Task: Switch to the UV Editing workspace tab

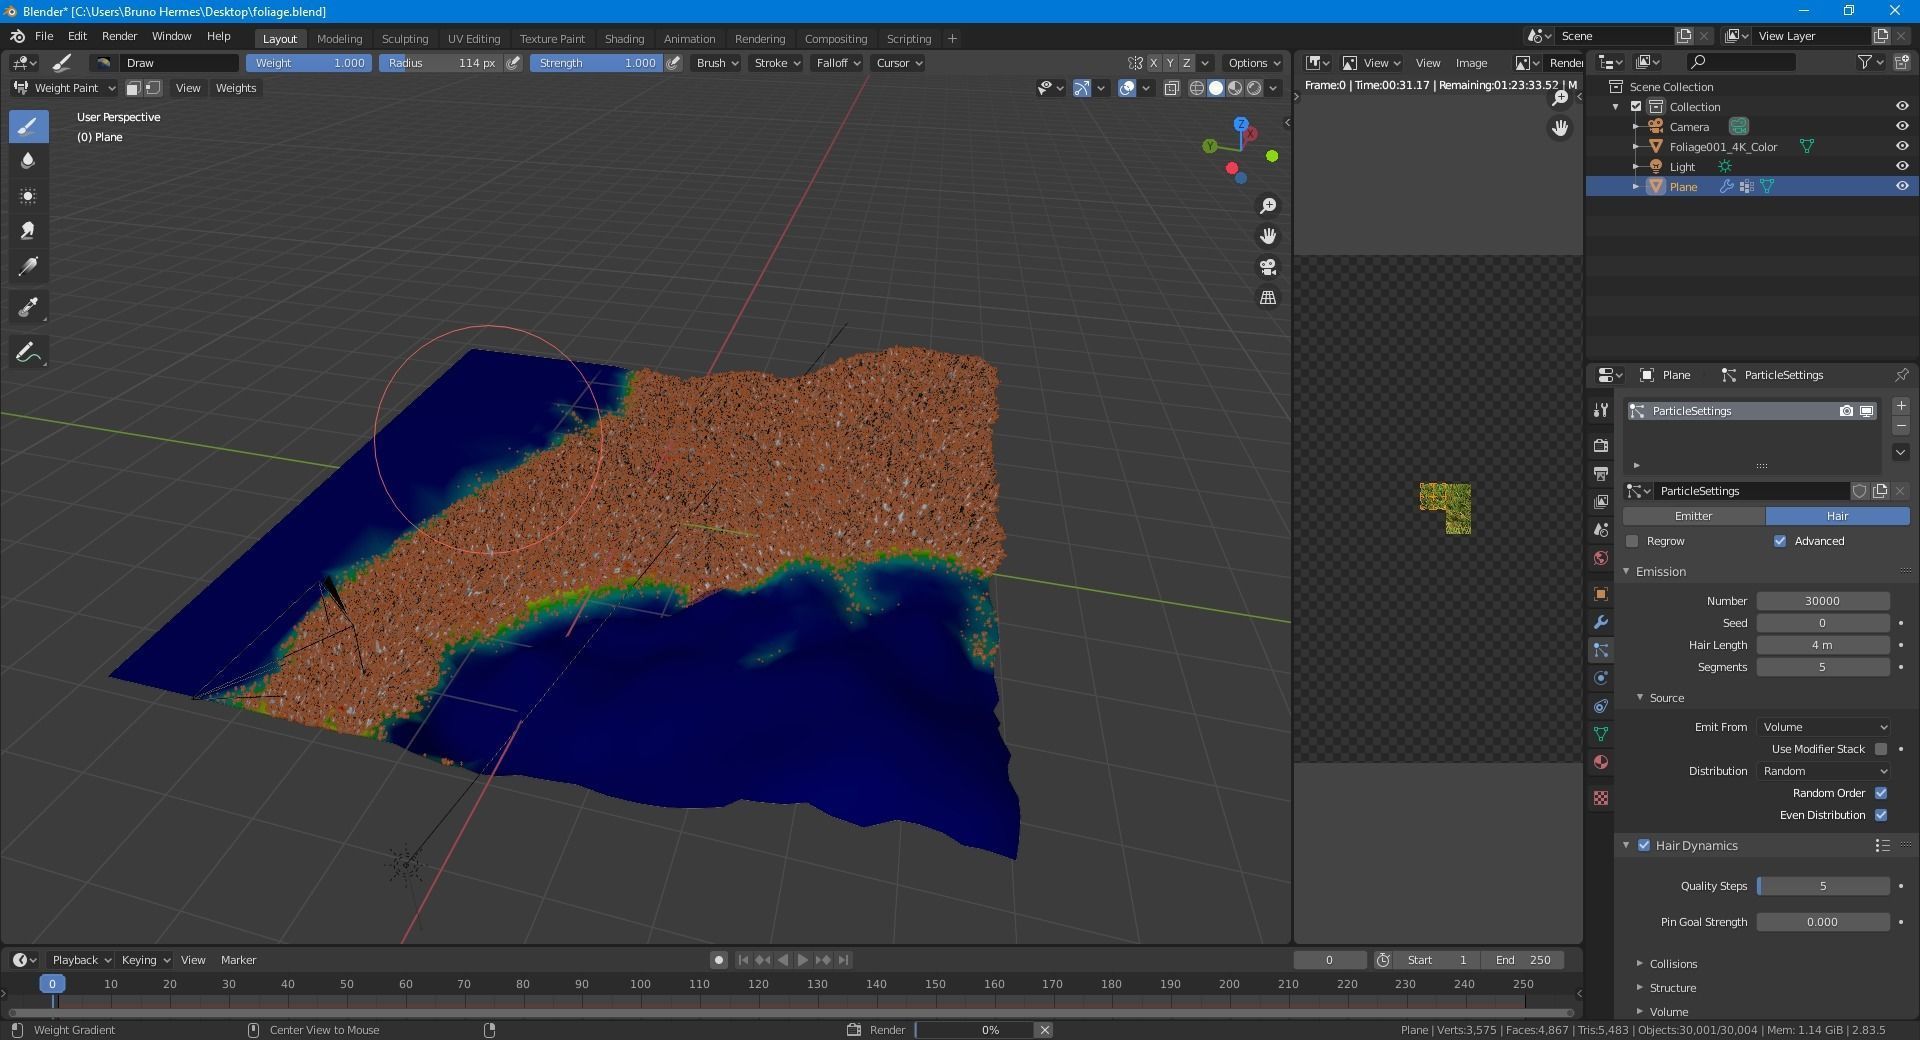Action: pos(474,39)
